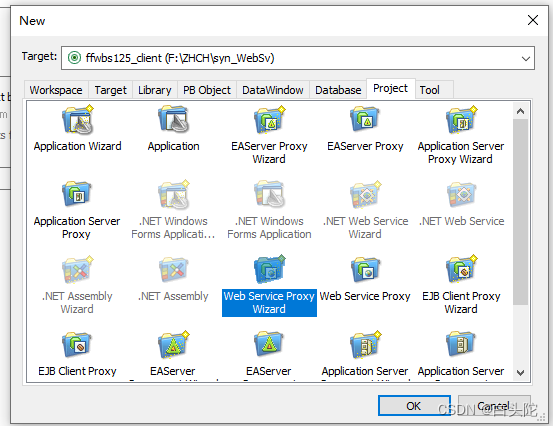Screen dimensions: 553x426
Task: Select the .NET Windows Forms Application icon
Action: coord(269,194)
